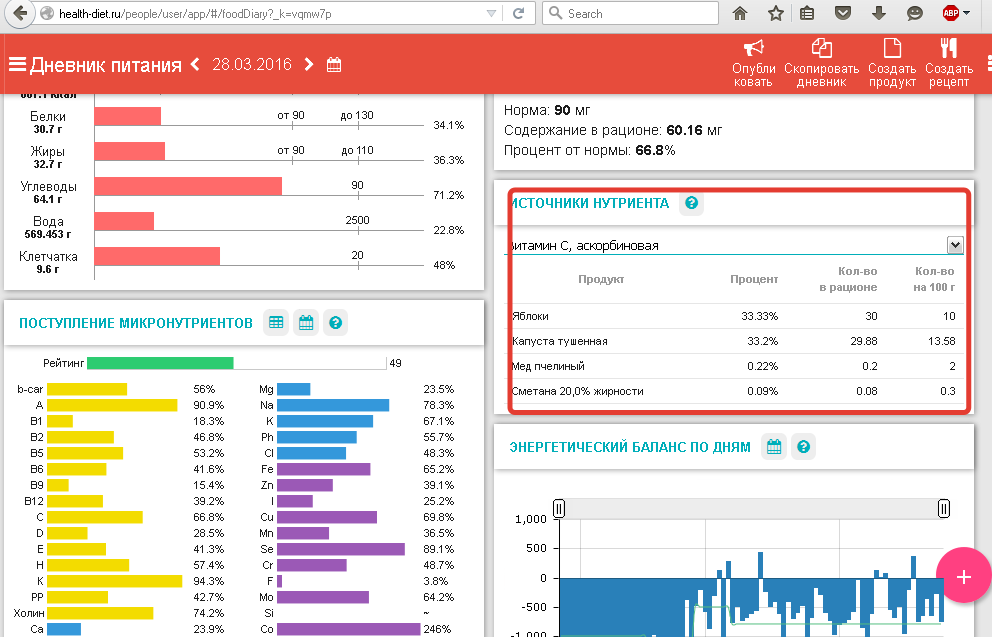The image size is (992, 637).
Task: Go to next day with right arrow
Action: pos(309,64)
